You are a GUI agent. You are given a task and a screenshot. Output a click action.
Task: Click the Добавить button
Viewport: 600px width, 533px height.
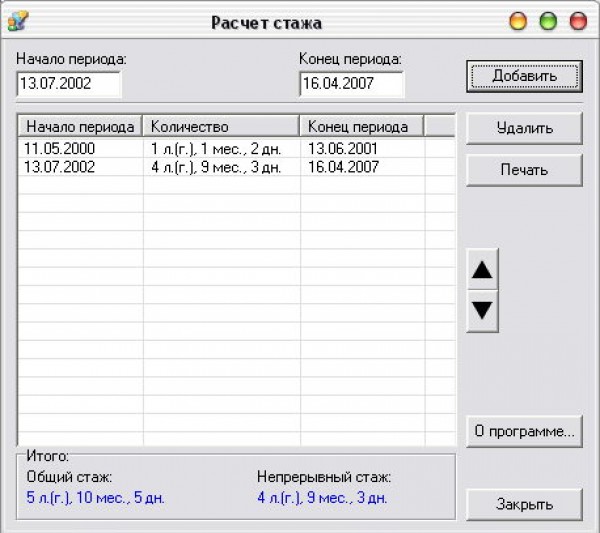[524, 76]
